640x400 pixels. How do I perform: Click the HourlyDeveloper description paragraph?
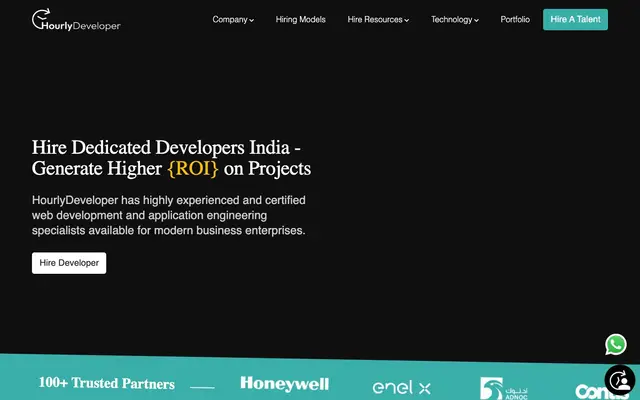(x=169, y=215)
